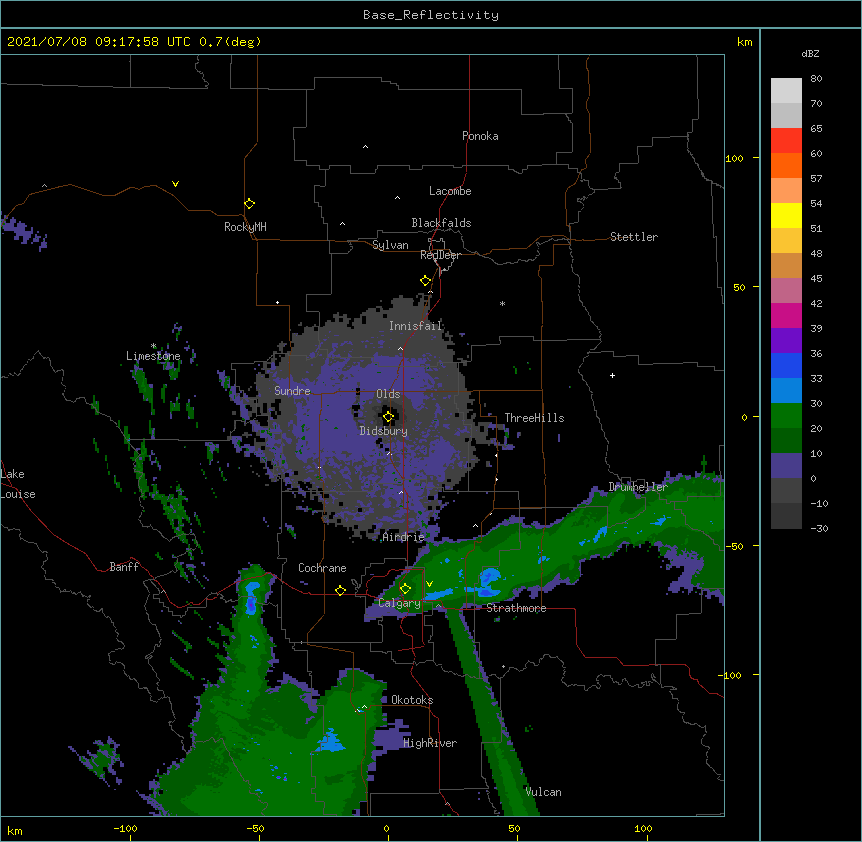Image resolution: width=862 pixels, height=842 pixels.
Task: Pick the orange 57-60 dBZ legend swatch
Action: click(x=786, y=165)
